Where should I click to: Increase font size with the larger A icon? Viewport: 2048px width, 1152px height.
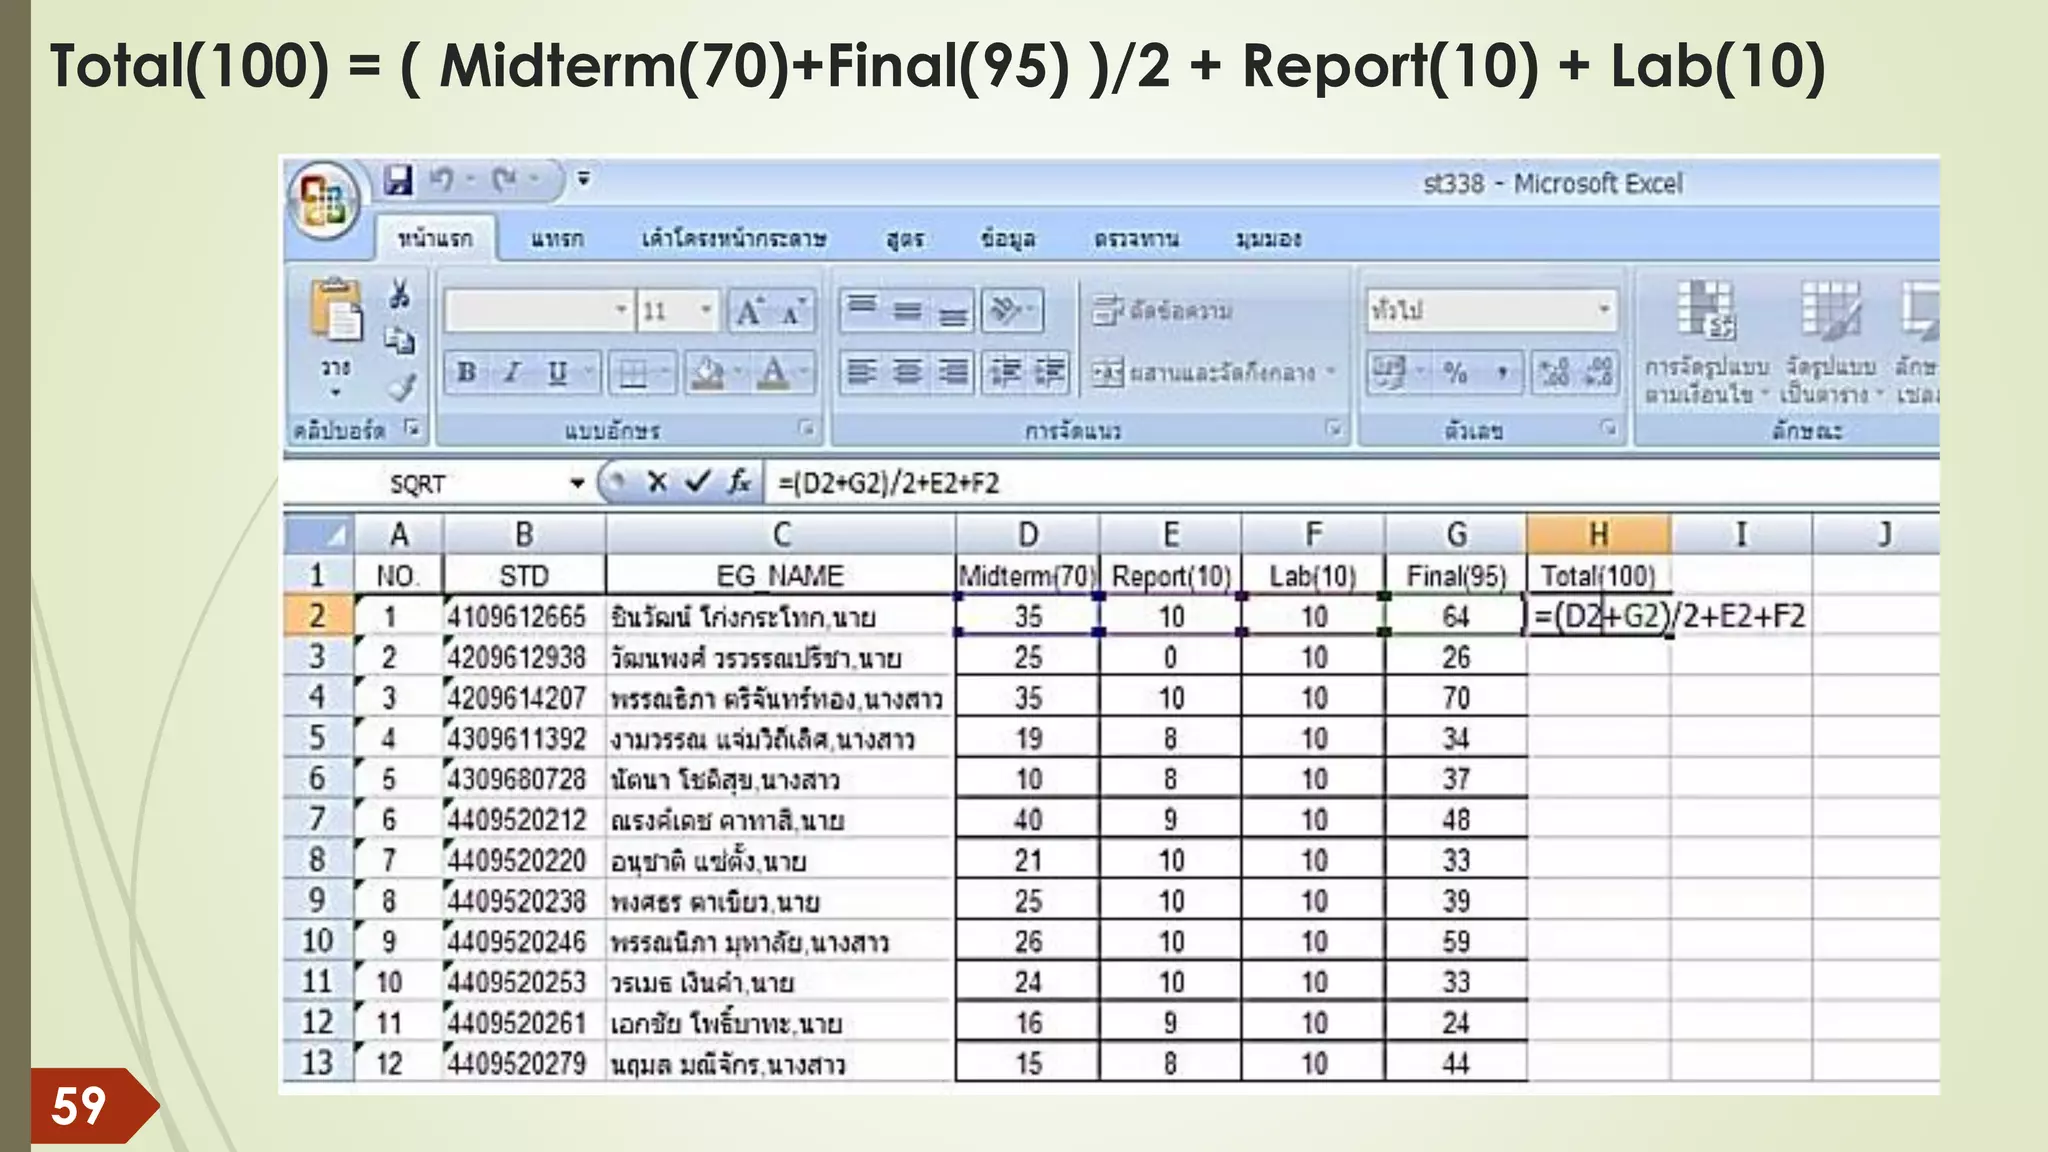click(x=749, y=312)
